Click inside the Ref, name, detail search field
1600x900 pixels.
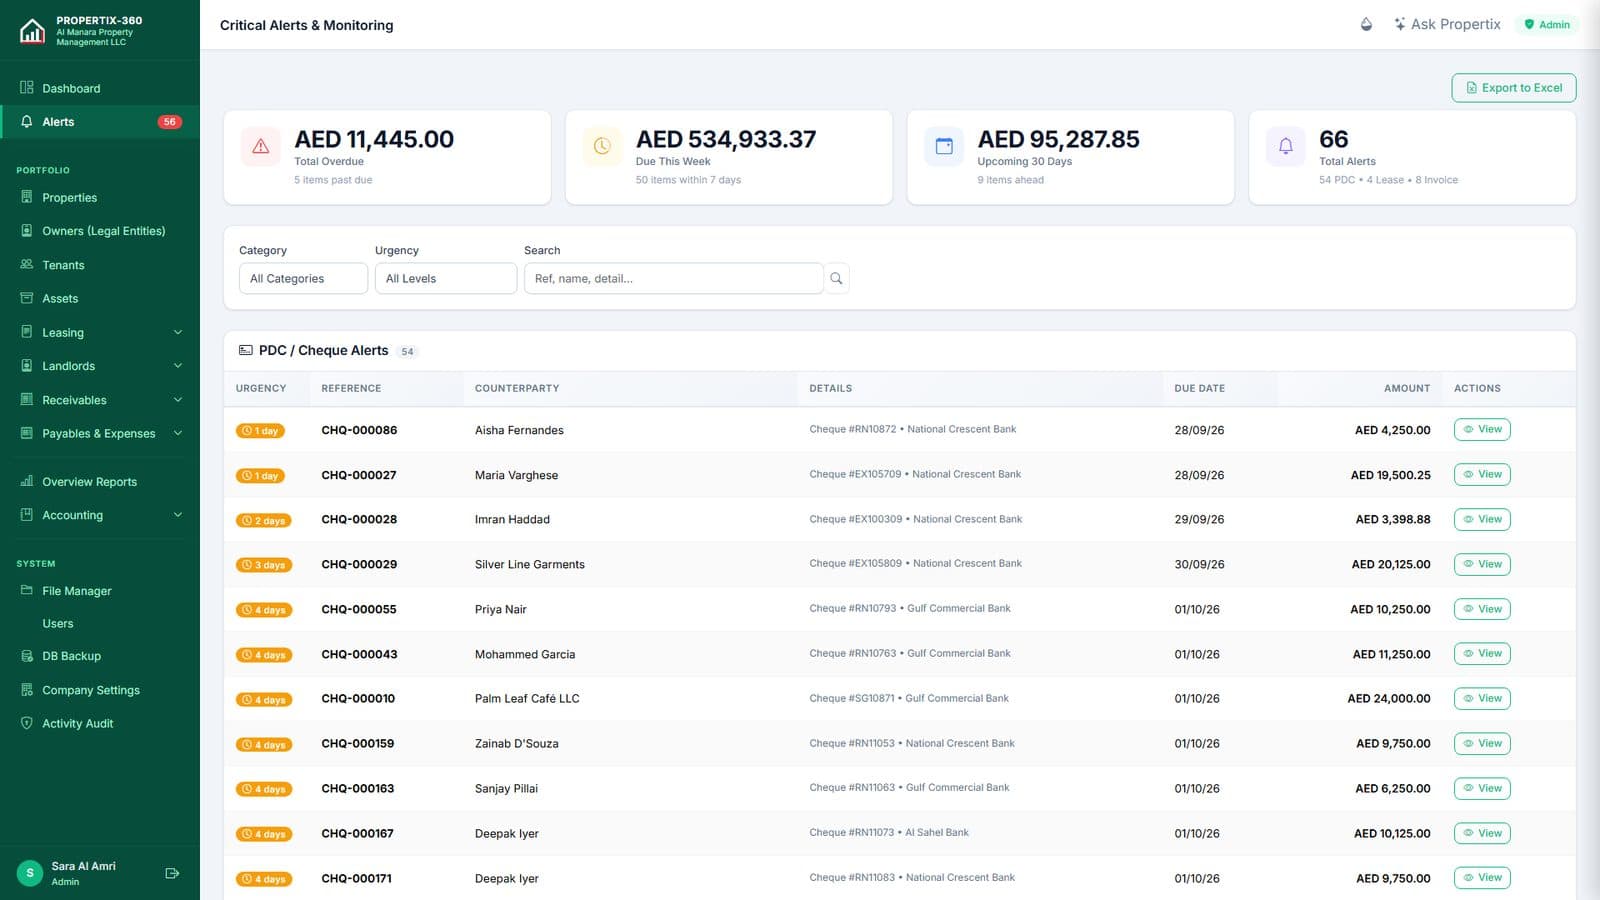(x=674, y=279)
